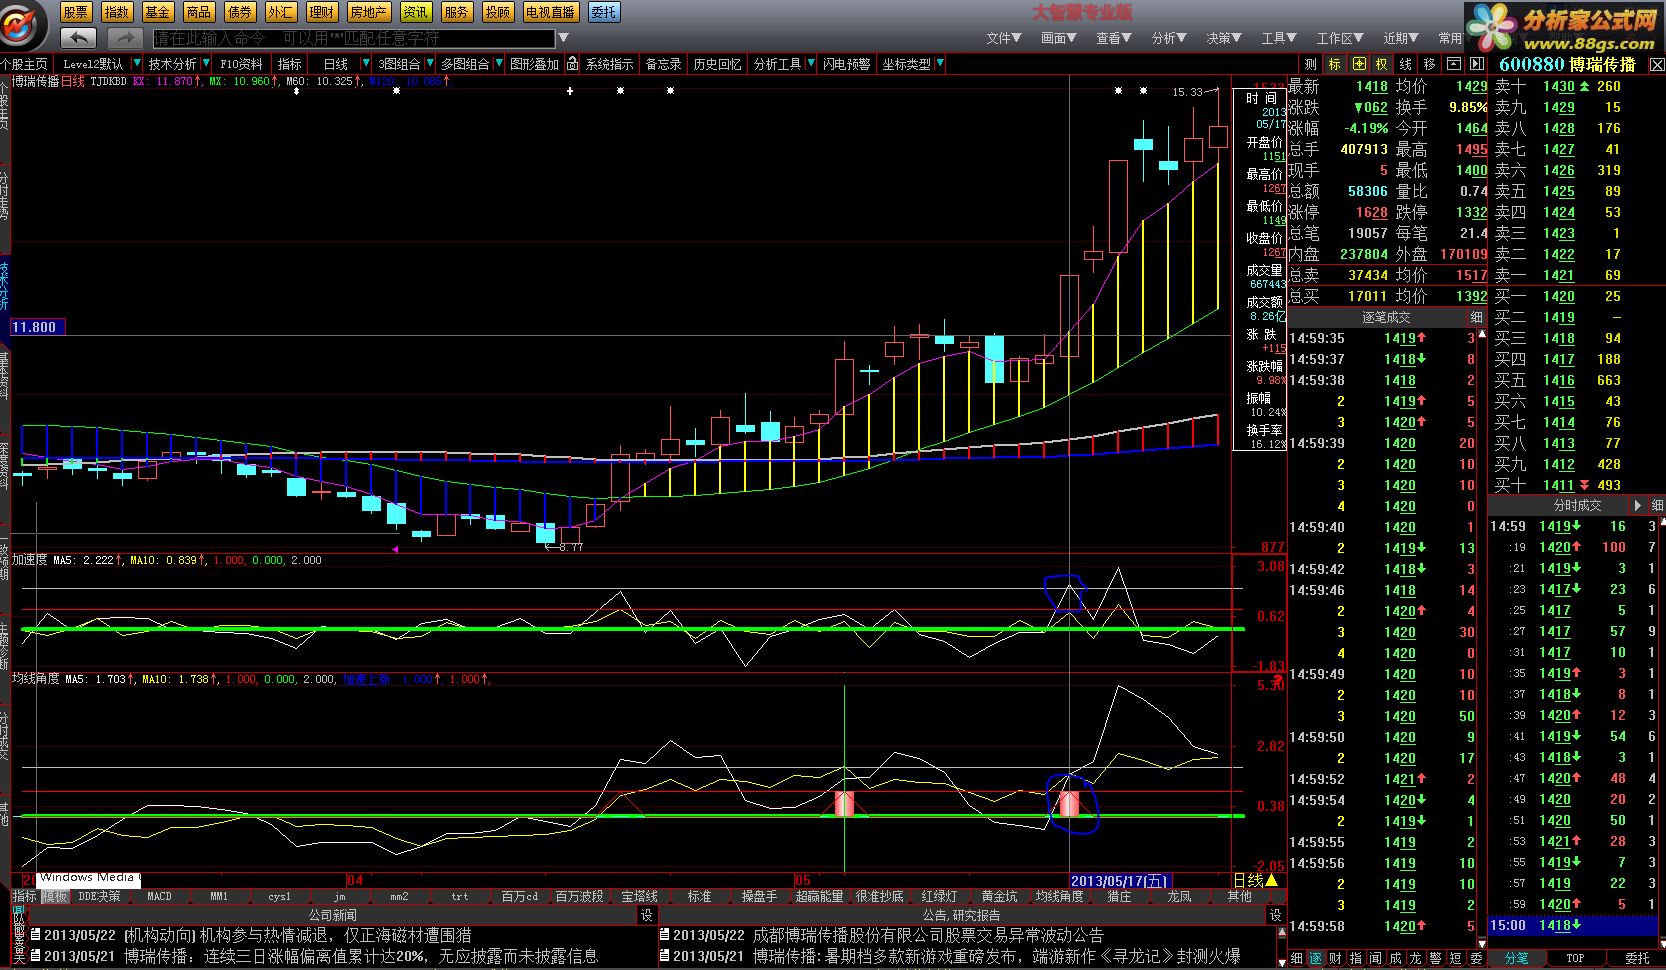Open the 历史回忆 toolbar item
This screenshot has height=970, width=1666.
click(717, 63)
